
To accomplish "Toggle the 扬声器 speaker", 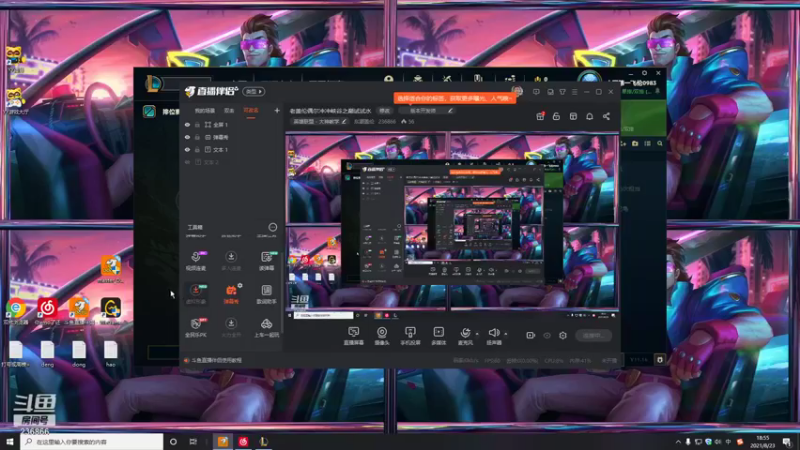I will click(493, 336).
